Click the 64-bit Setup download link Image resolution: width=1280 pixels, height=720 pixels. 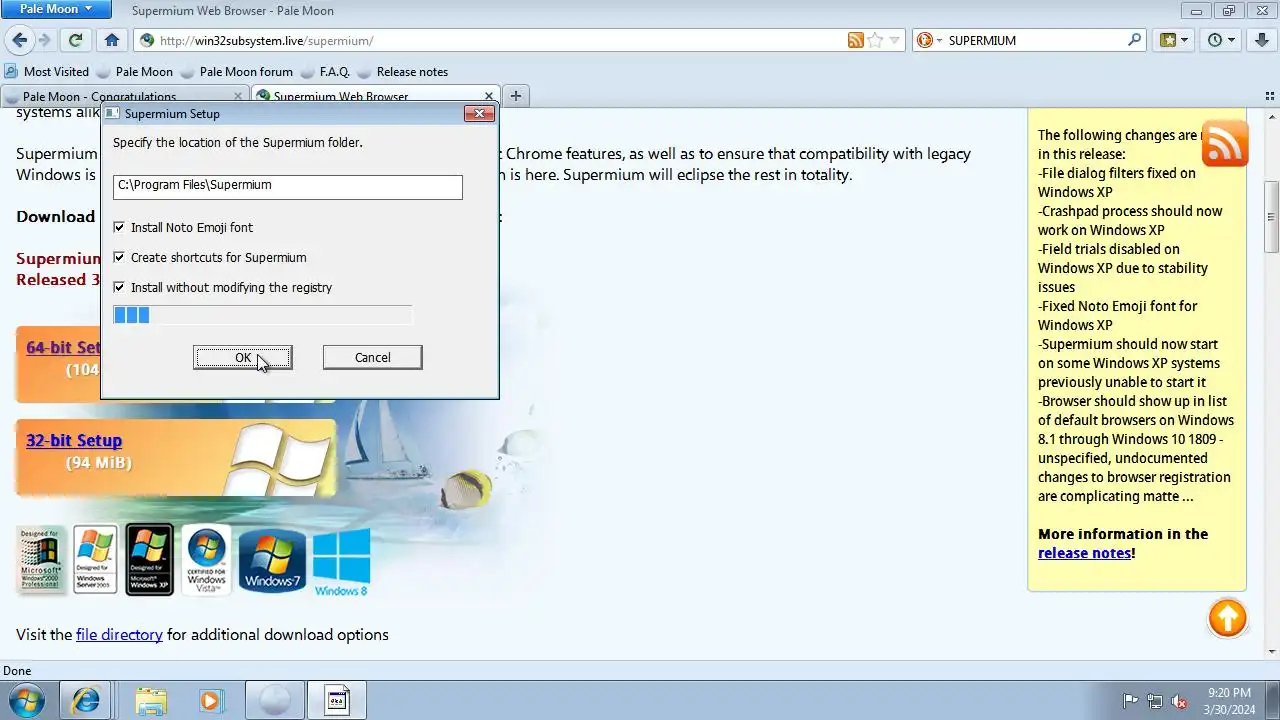[63, 347]
